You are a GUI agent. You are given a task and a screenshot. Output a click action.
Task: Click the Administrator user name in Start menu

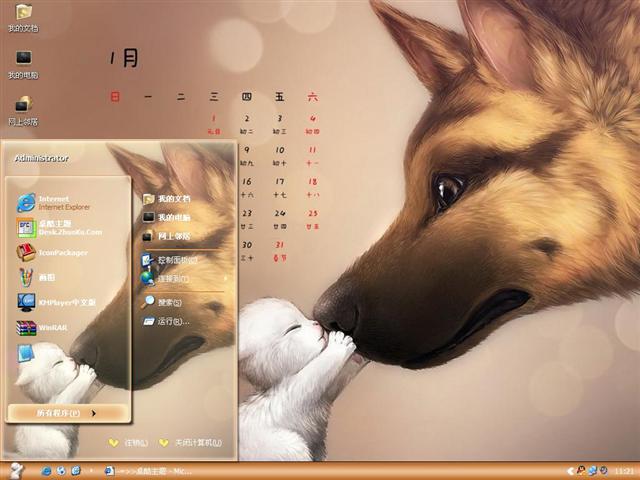(41, 158)
